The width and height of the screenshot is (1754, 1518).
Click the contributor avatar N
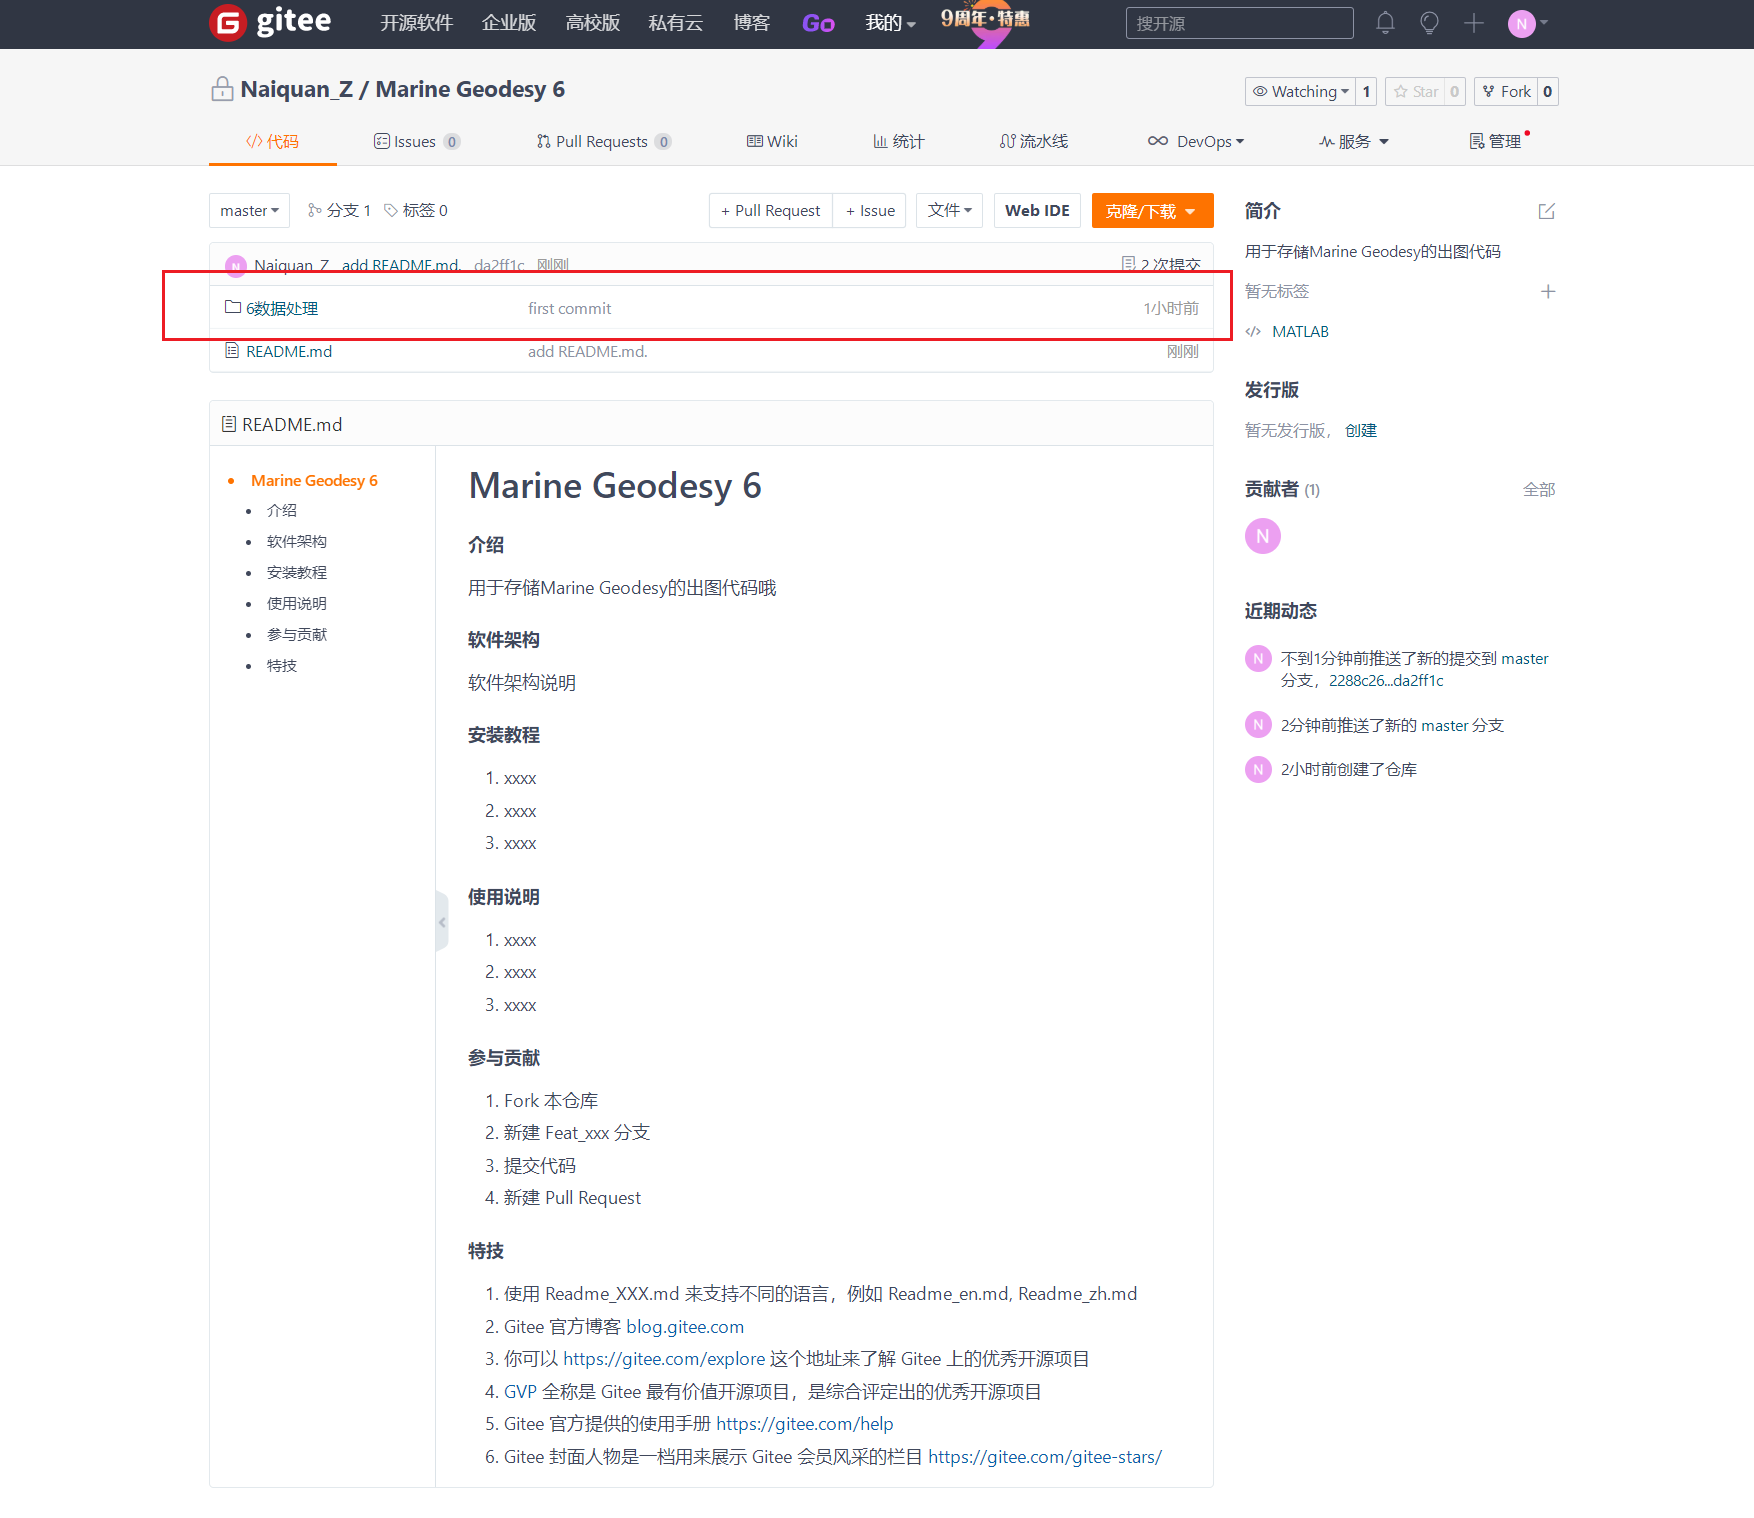coord(1262,536)
